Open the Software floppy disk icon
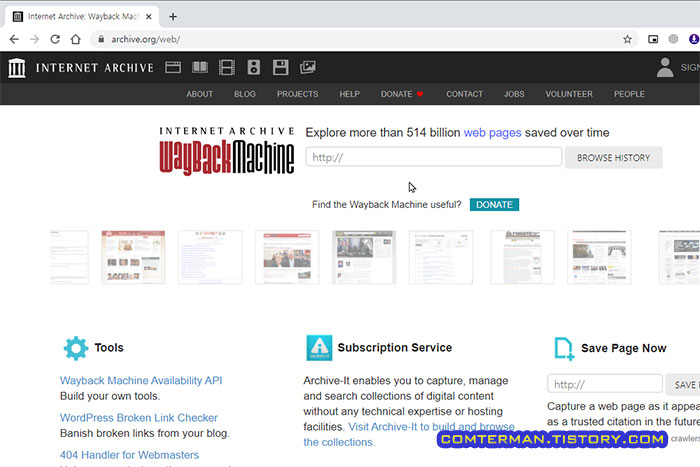The image size is (700, 467). pyautogui.click(x=280, y=67)
